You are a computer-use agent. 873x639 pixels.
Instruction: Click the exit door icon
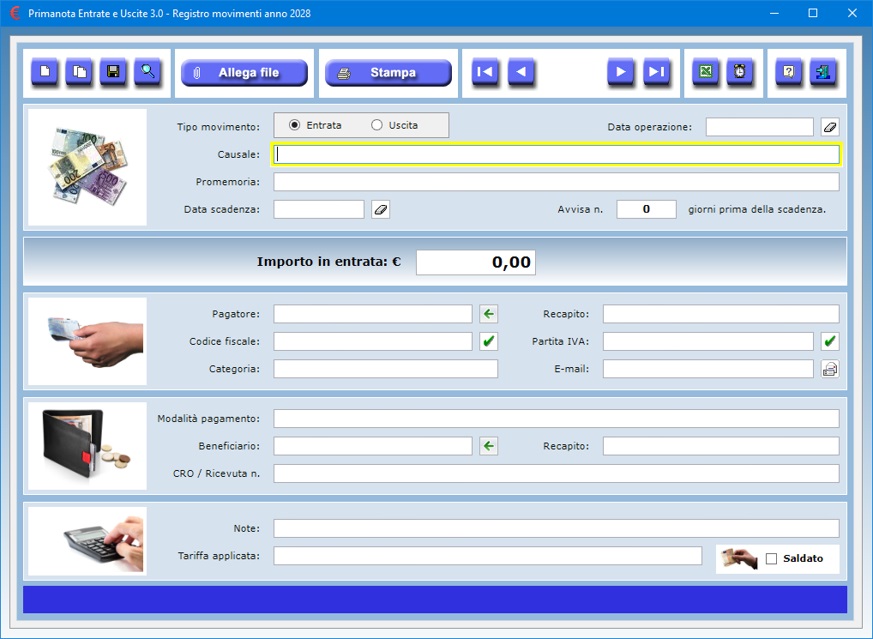pyautogui.click(x=823, y=72)
